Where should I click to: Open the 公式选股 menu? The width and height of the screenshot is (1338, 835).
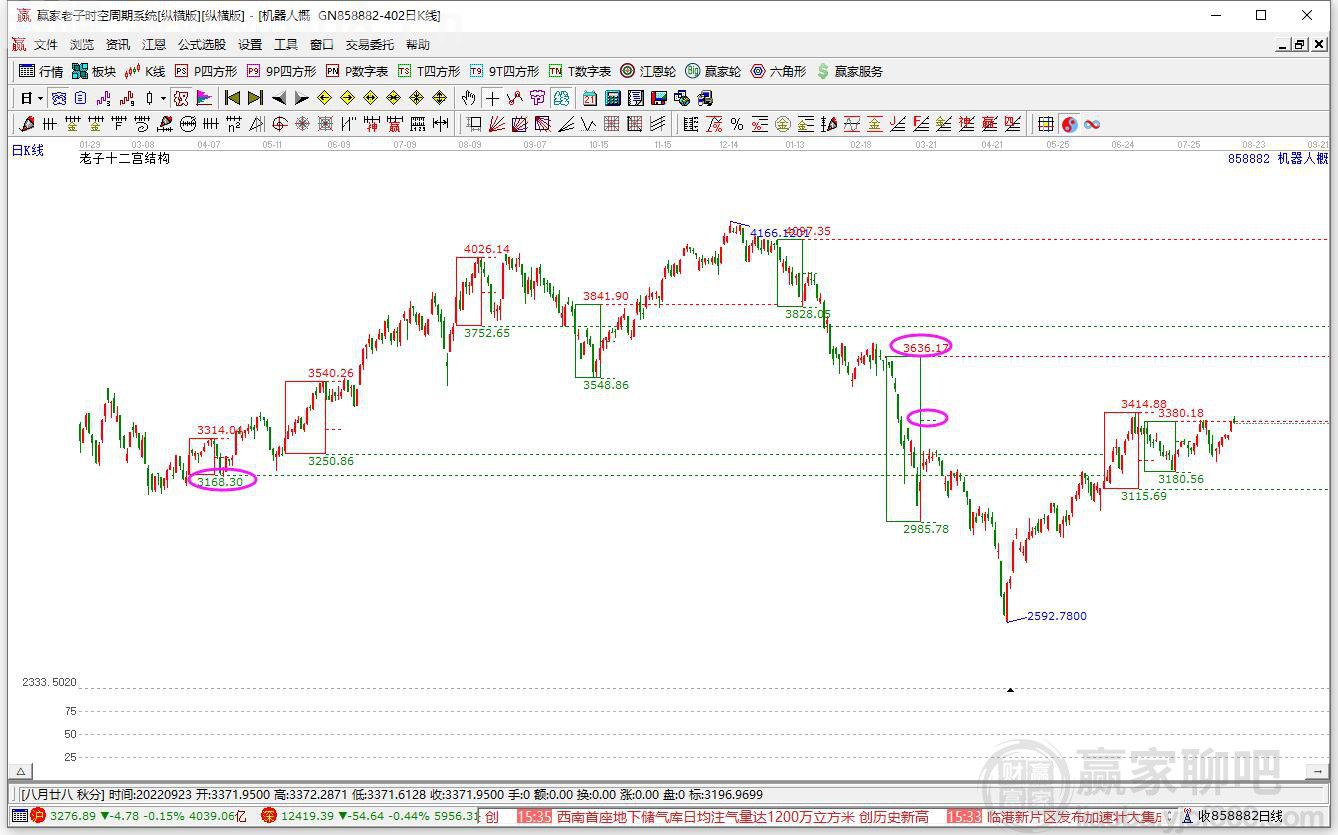pyautogui.click(x=202, y=45)
